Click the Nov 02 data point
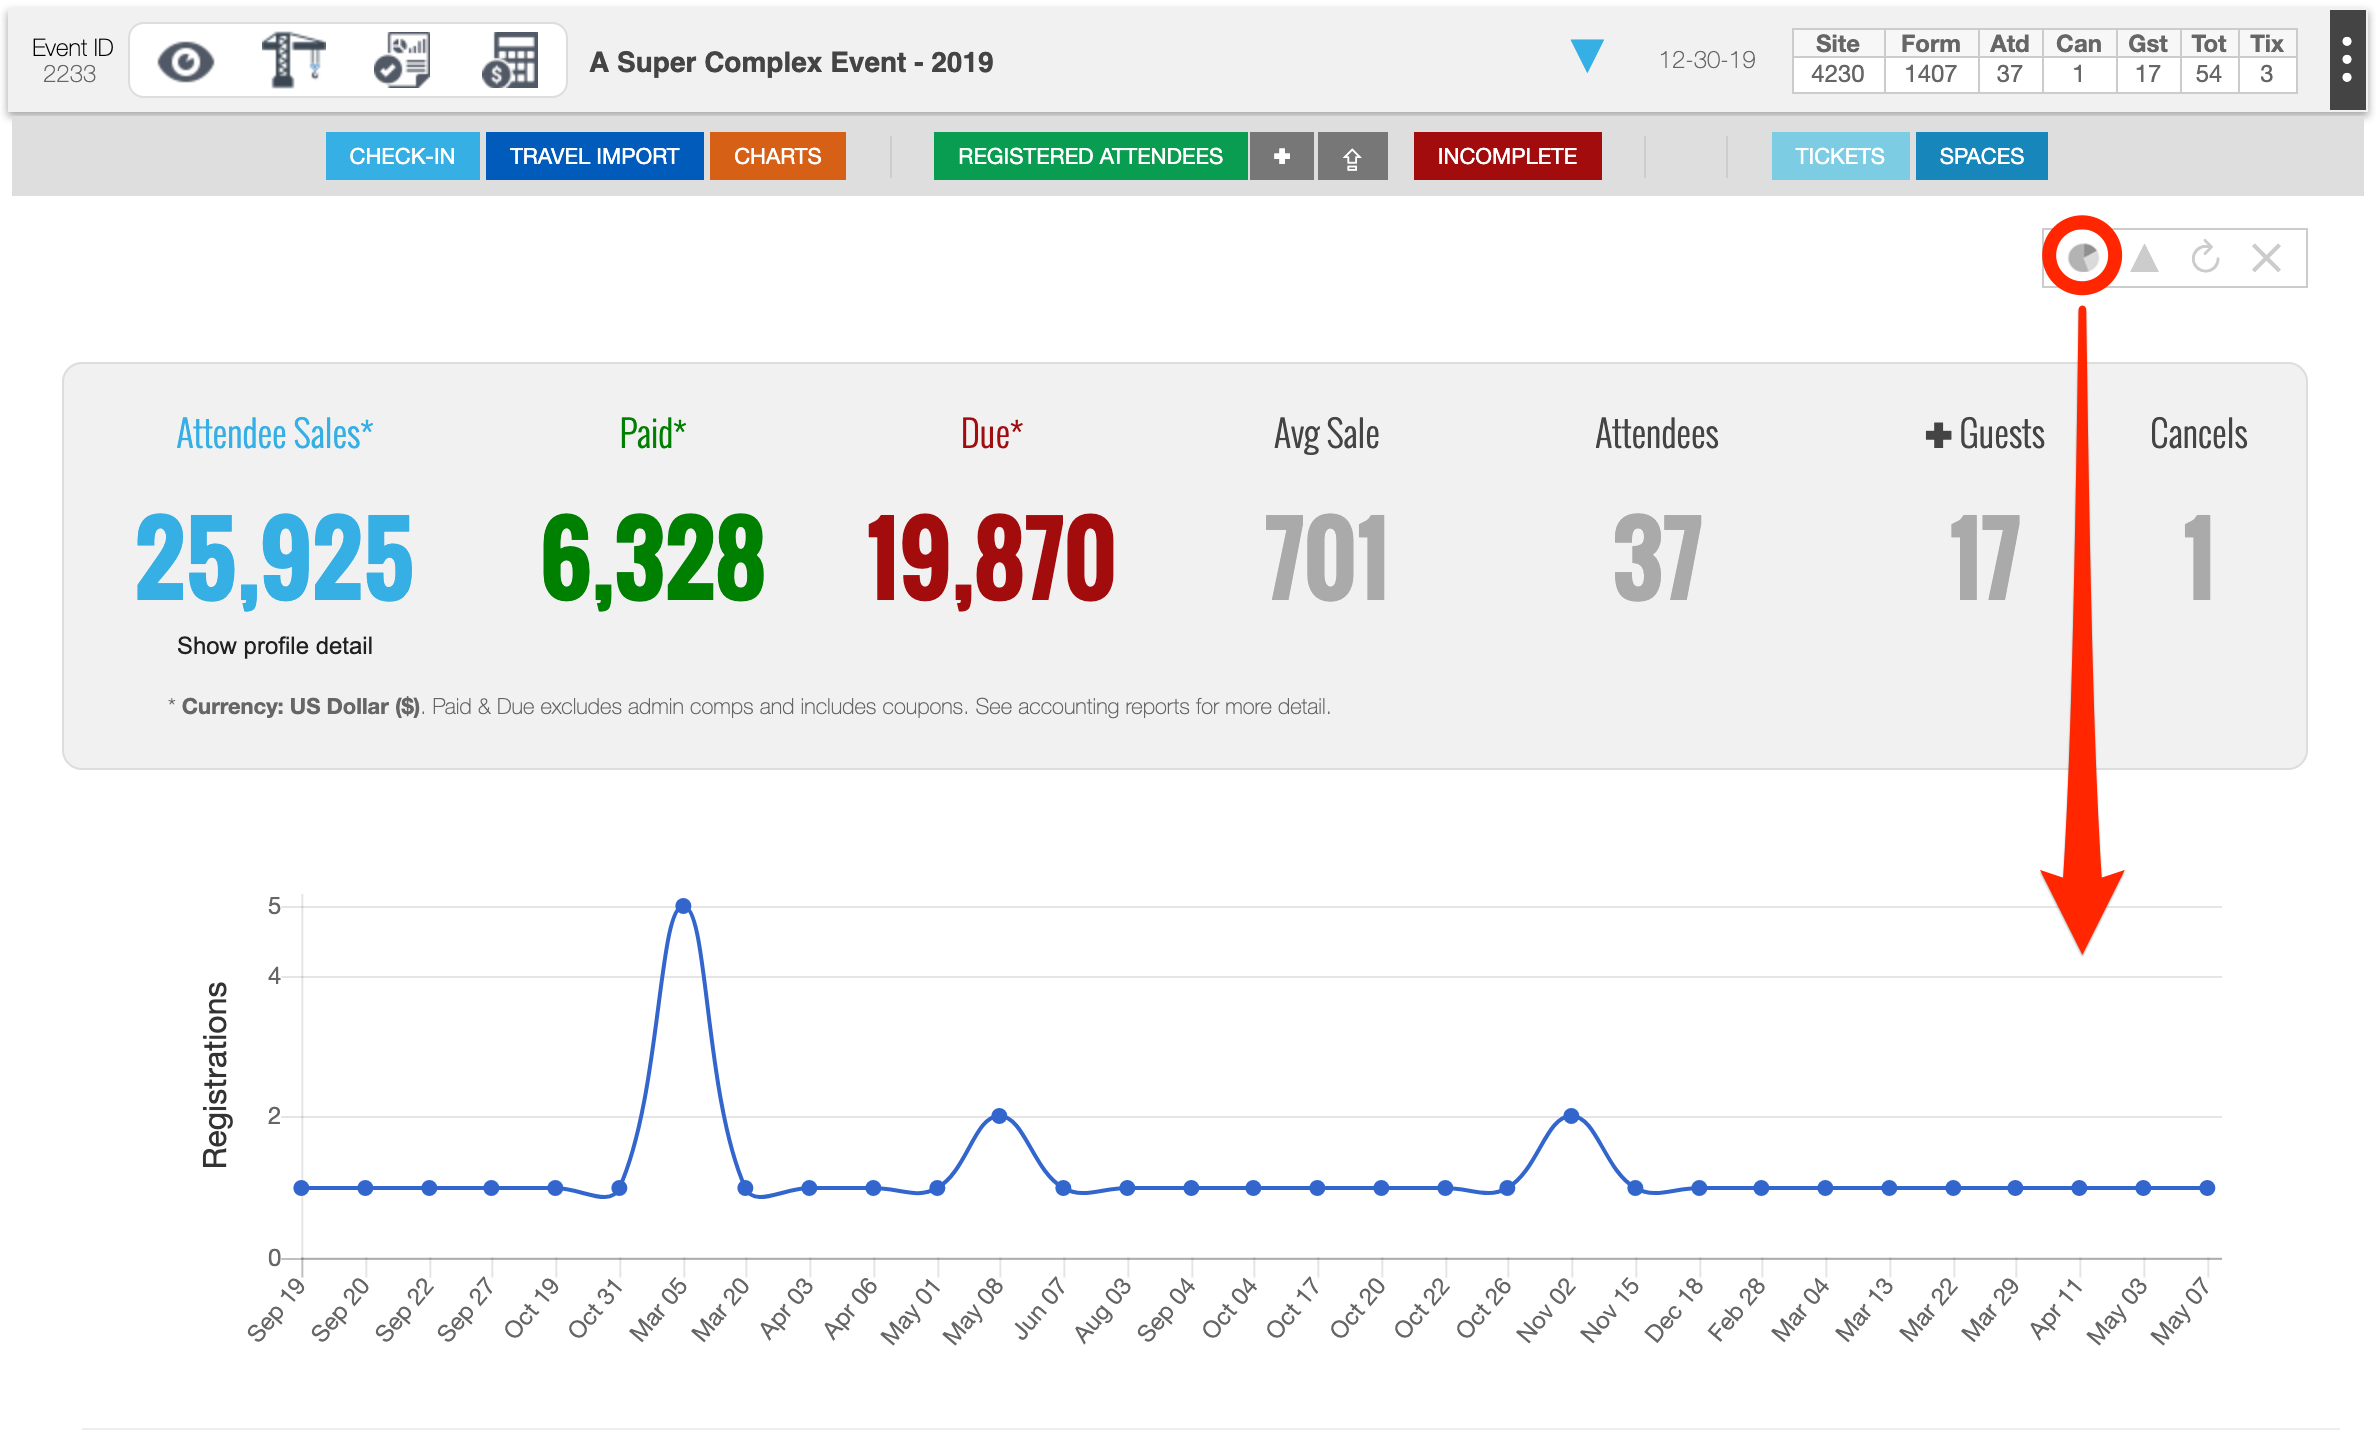Image resolution: width=2376 pixels, height=1448 pixels. [x=1571, y=1116]
